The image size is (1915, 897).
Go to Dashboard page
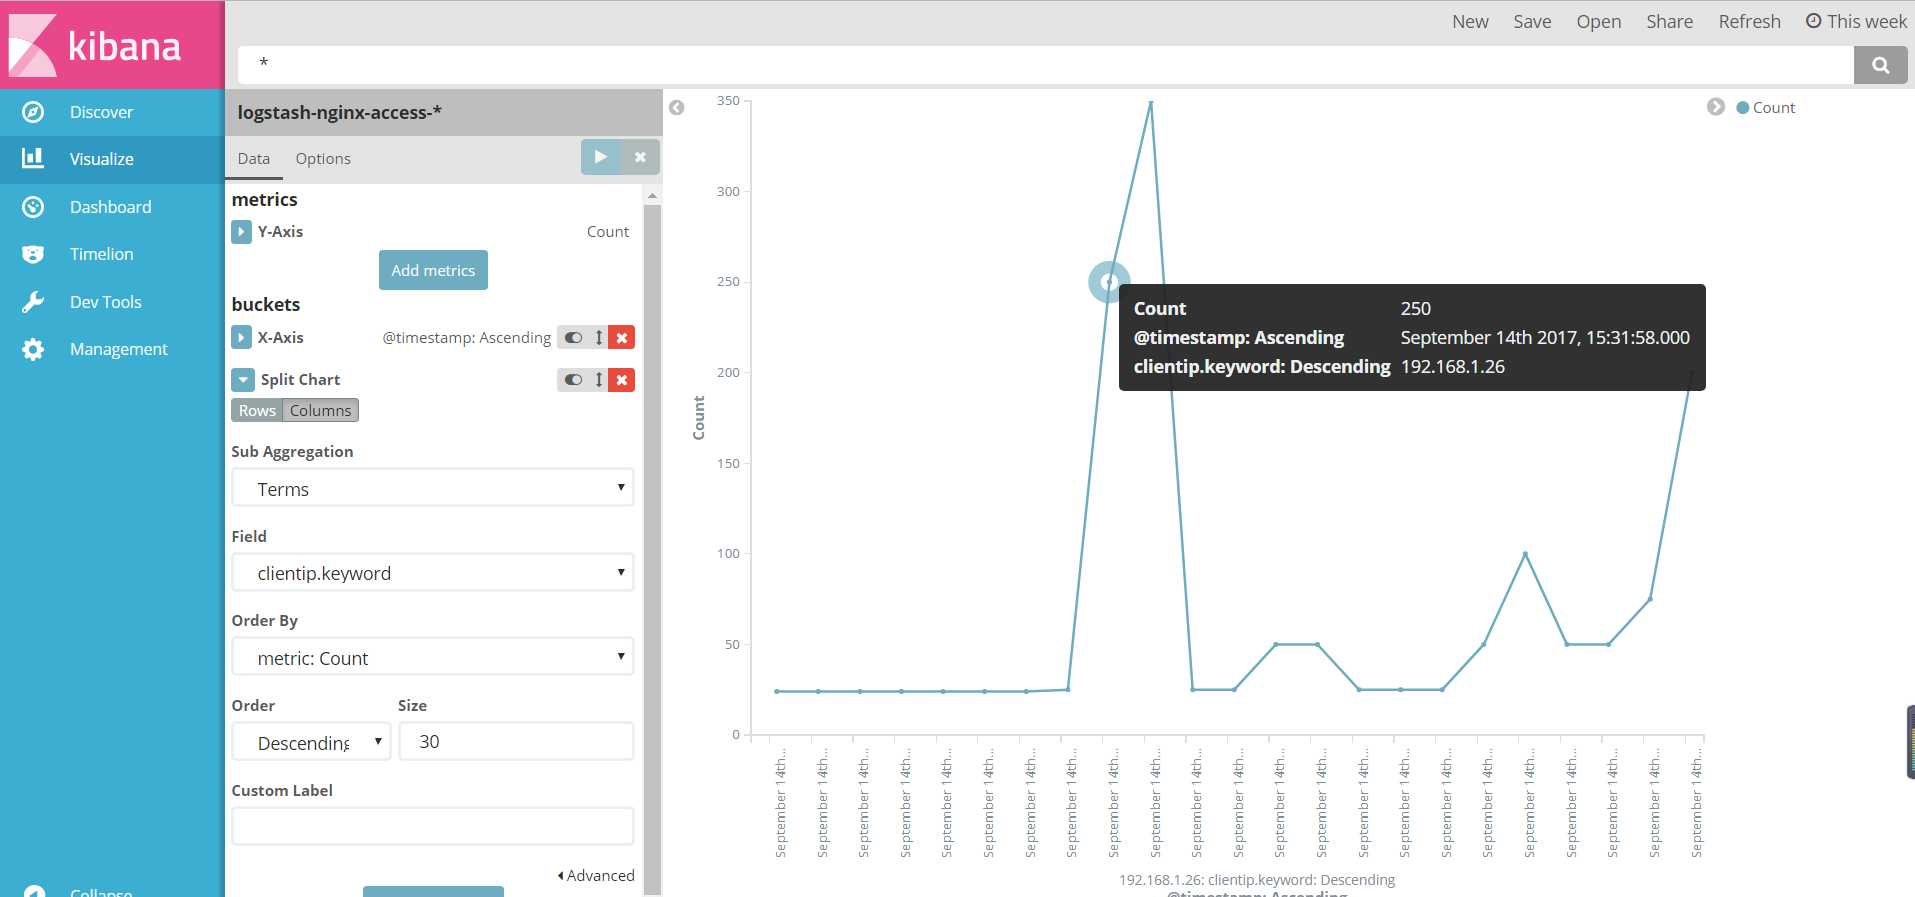(111, 207)
